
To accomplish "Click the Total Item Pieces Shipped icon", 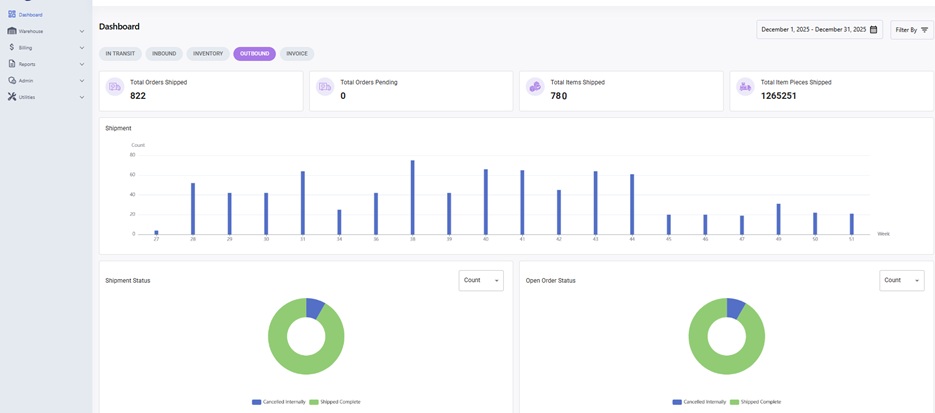I will 745,86.
